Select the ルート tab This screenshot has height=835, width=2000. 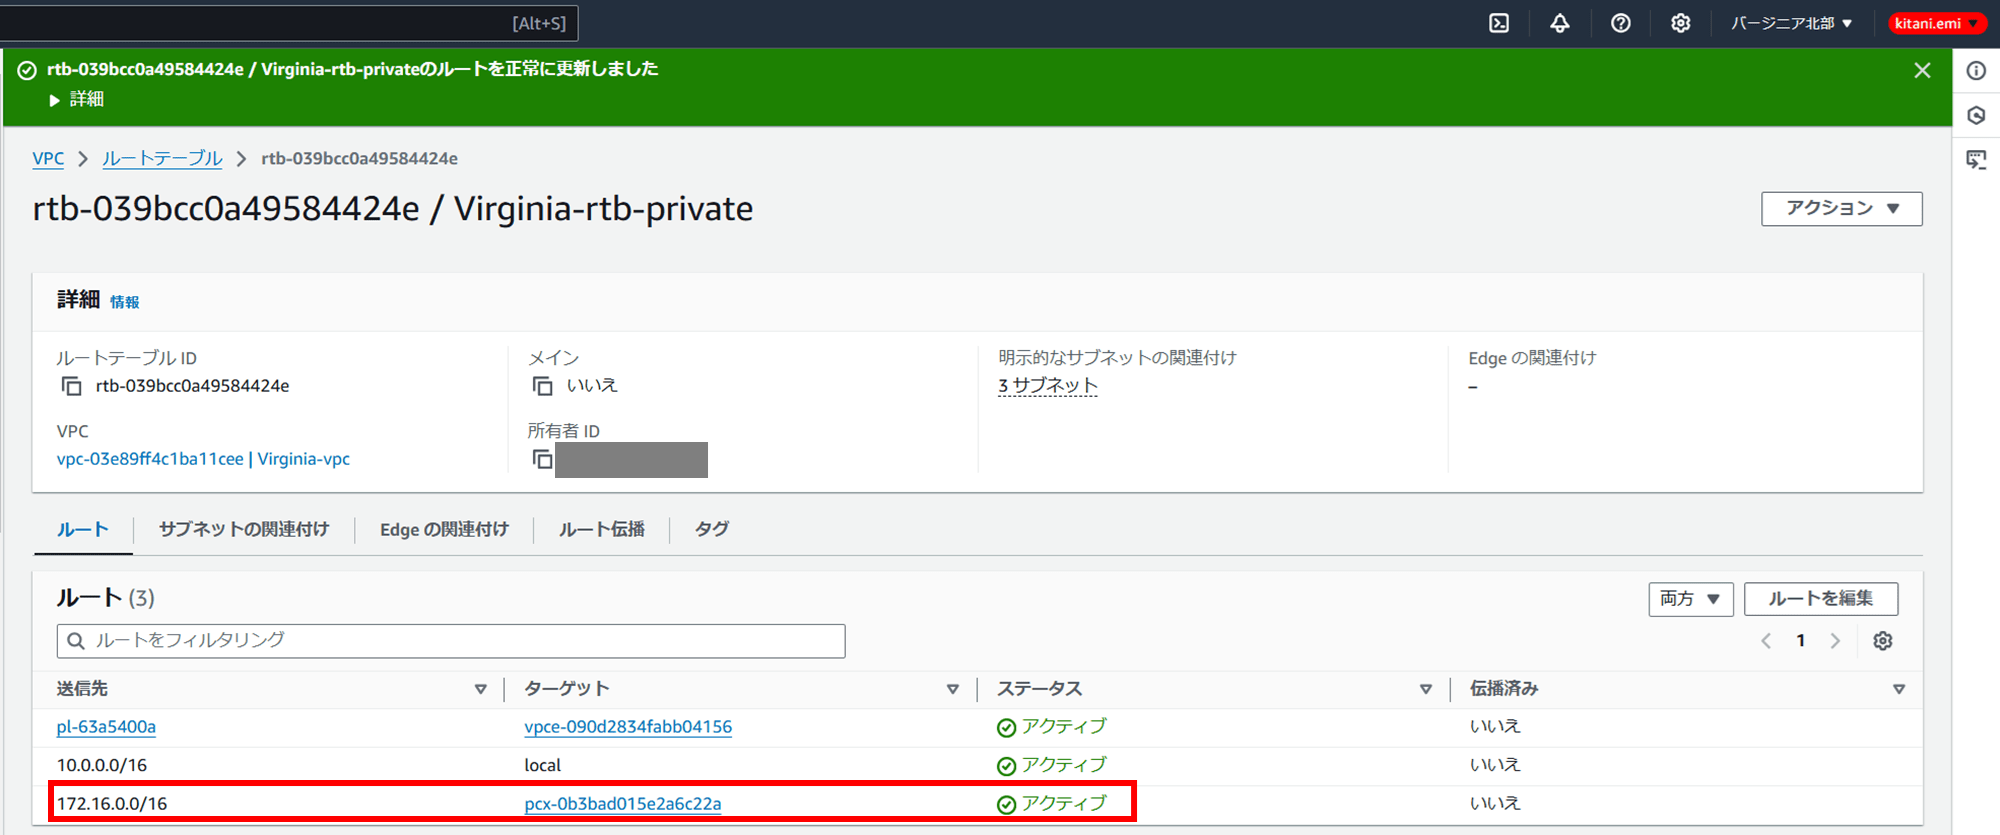pyautogui.click(x=82, y=529)
